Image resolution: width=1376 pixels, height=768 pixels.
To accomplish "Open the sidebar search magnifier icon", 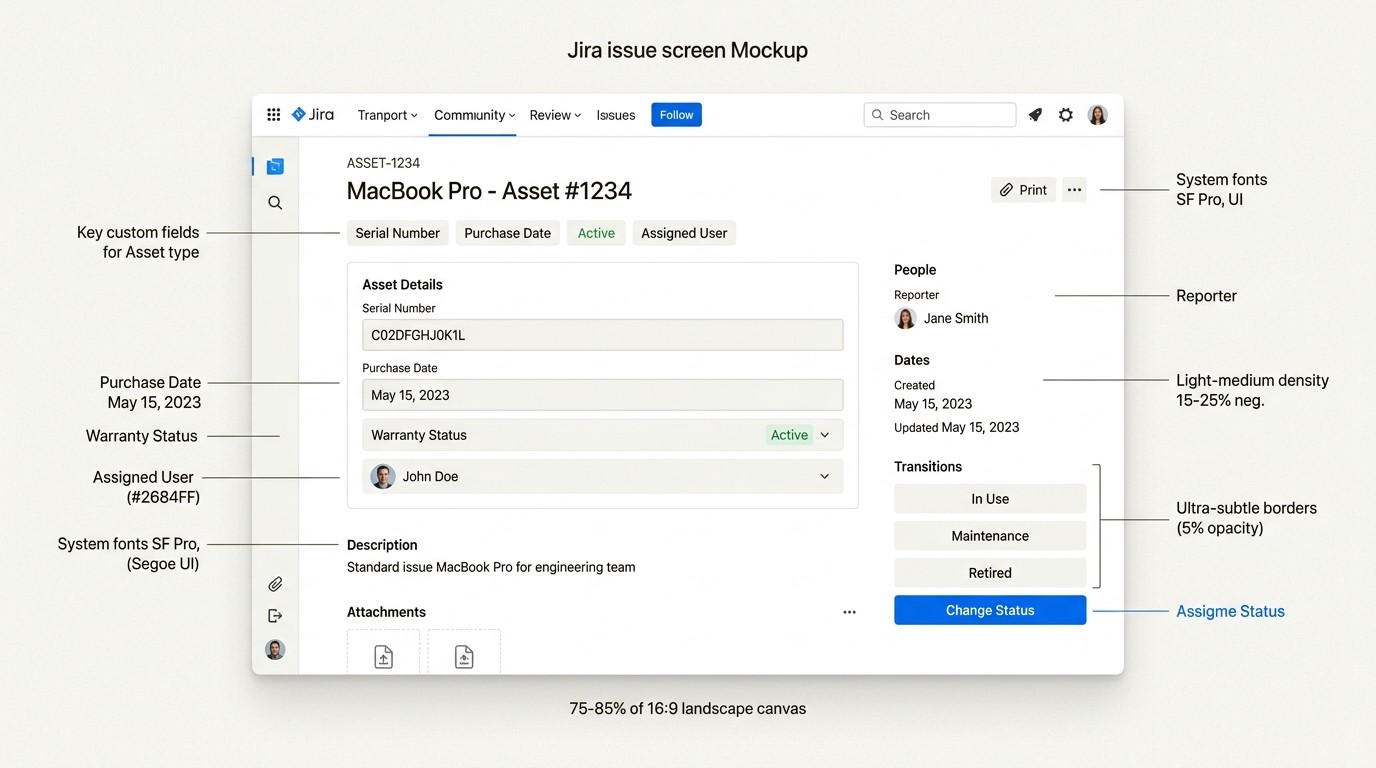I will [275, 202].
